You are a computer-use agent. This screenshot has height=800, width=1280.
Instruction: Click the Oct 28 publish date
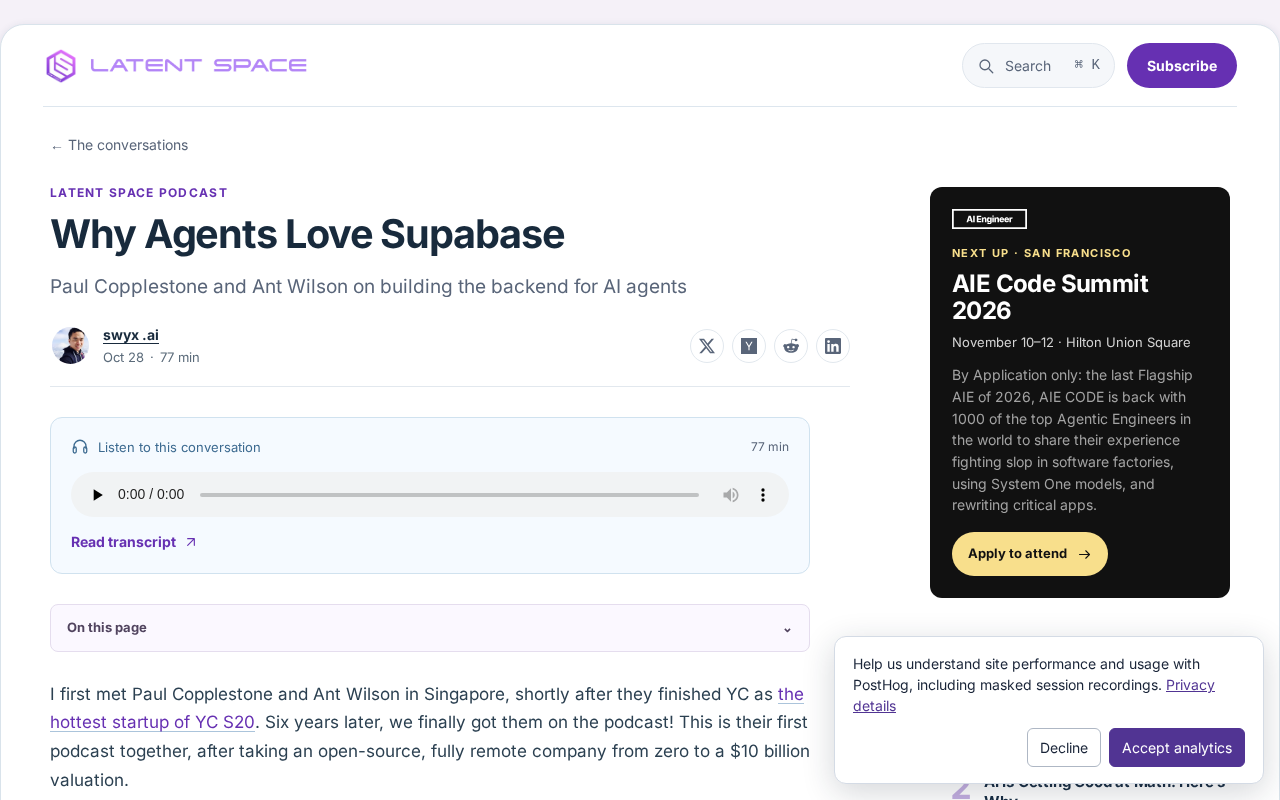point(124,357)
